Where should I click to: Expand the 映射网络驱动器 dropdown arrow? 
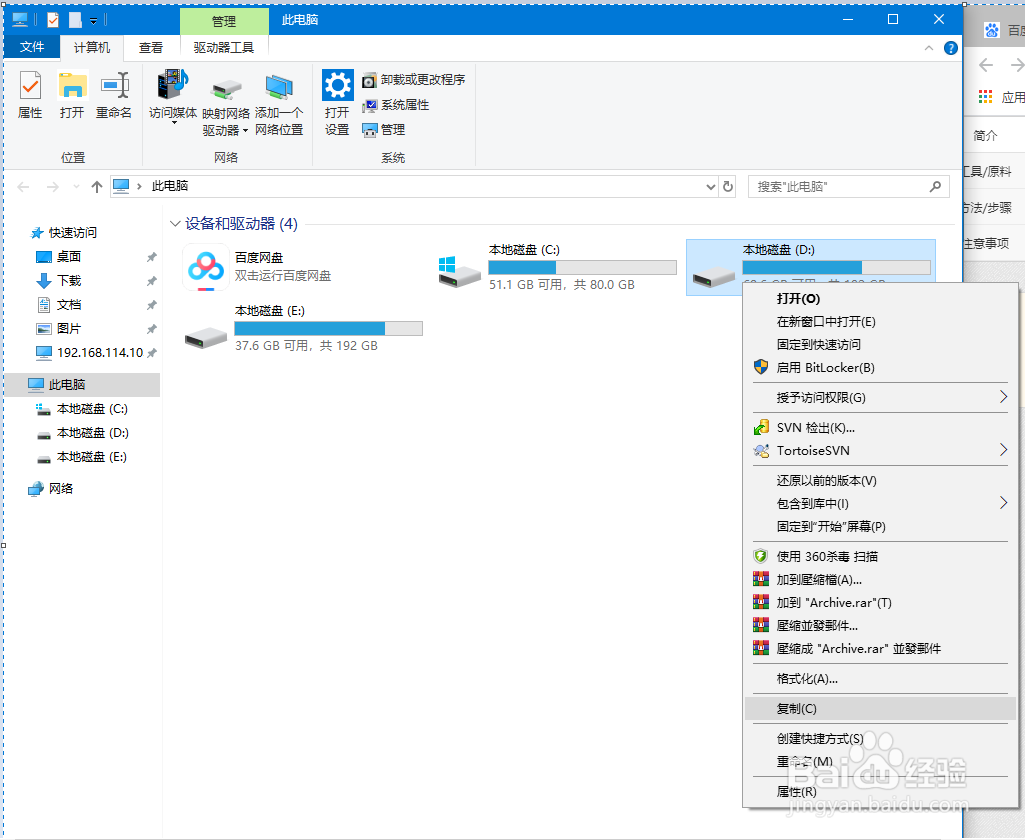click(245, 130)
